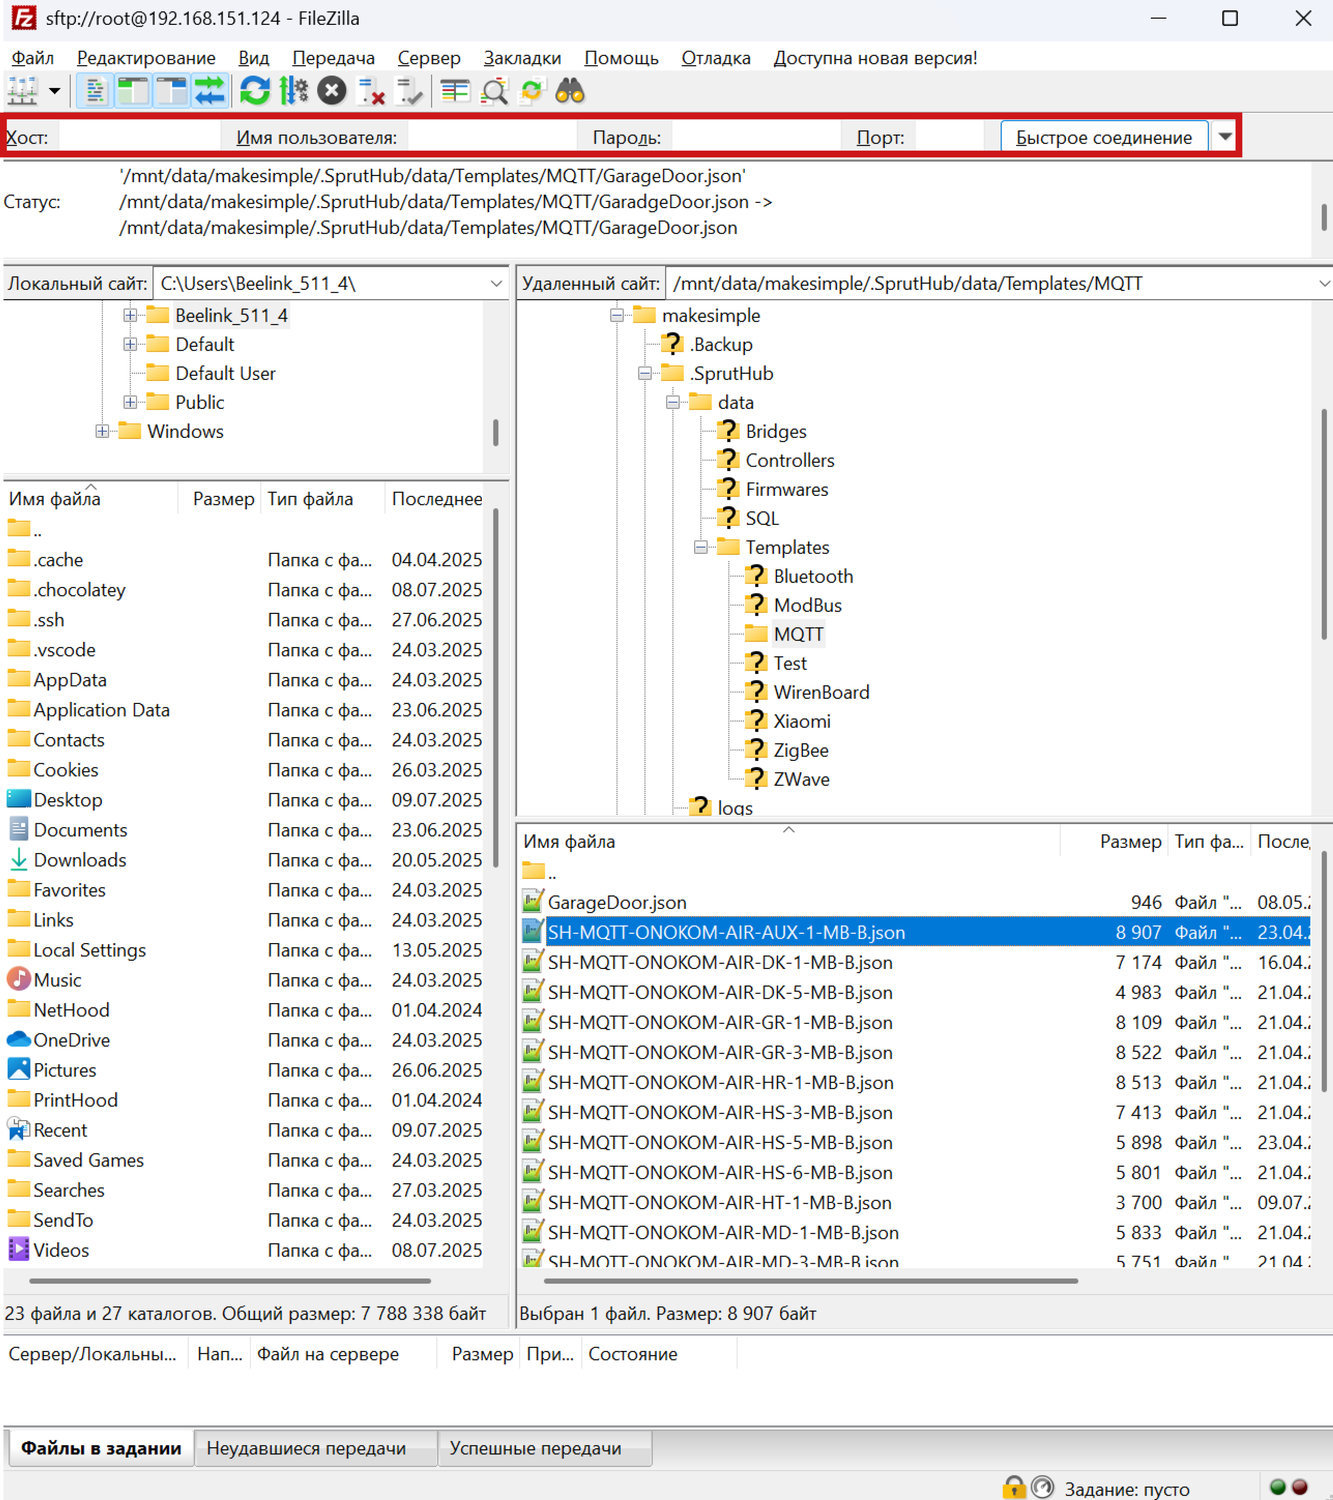Expand the Windows folder in local tree
Image resolution: width=1333 pixels, height=1500 pixels.
(x=102, y=431)
